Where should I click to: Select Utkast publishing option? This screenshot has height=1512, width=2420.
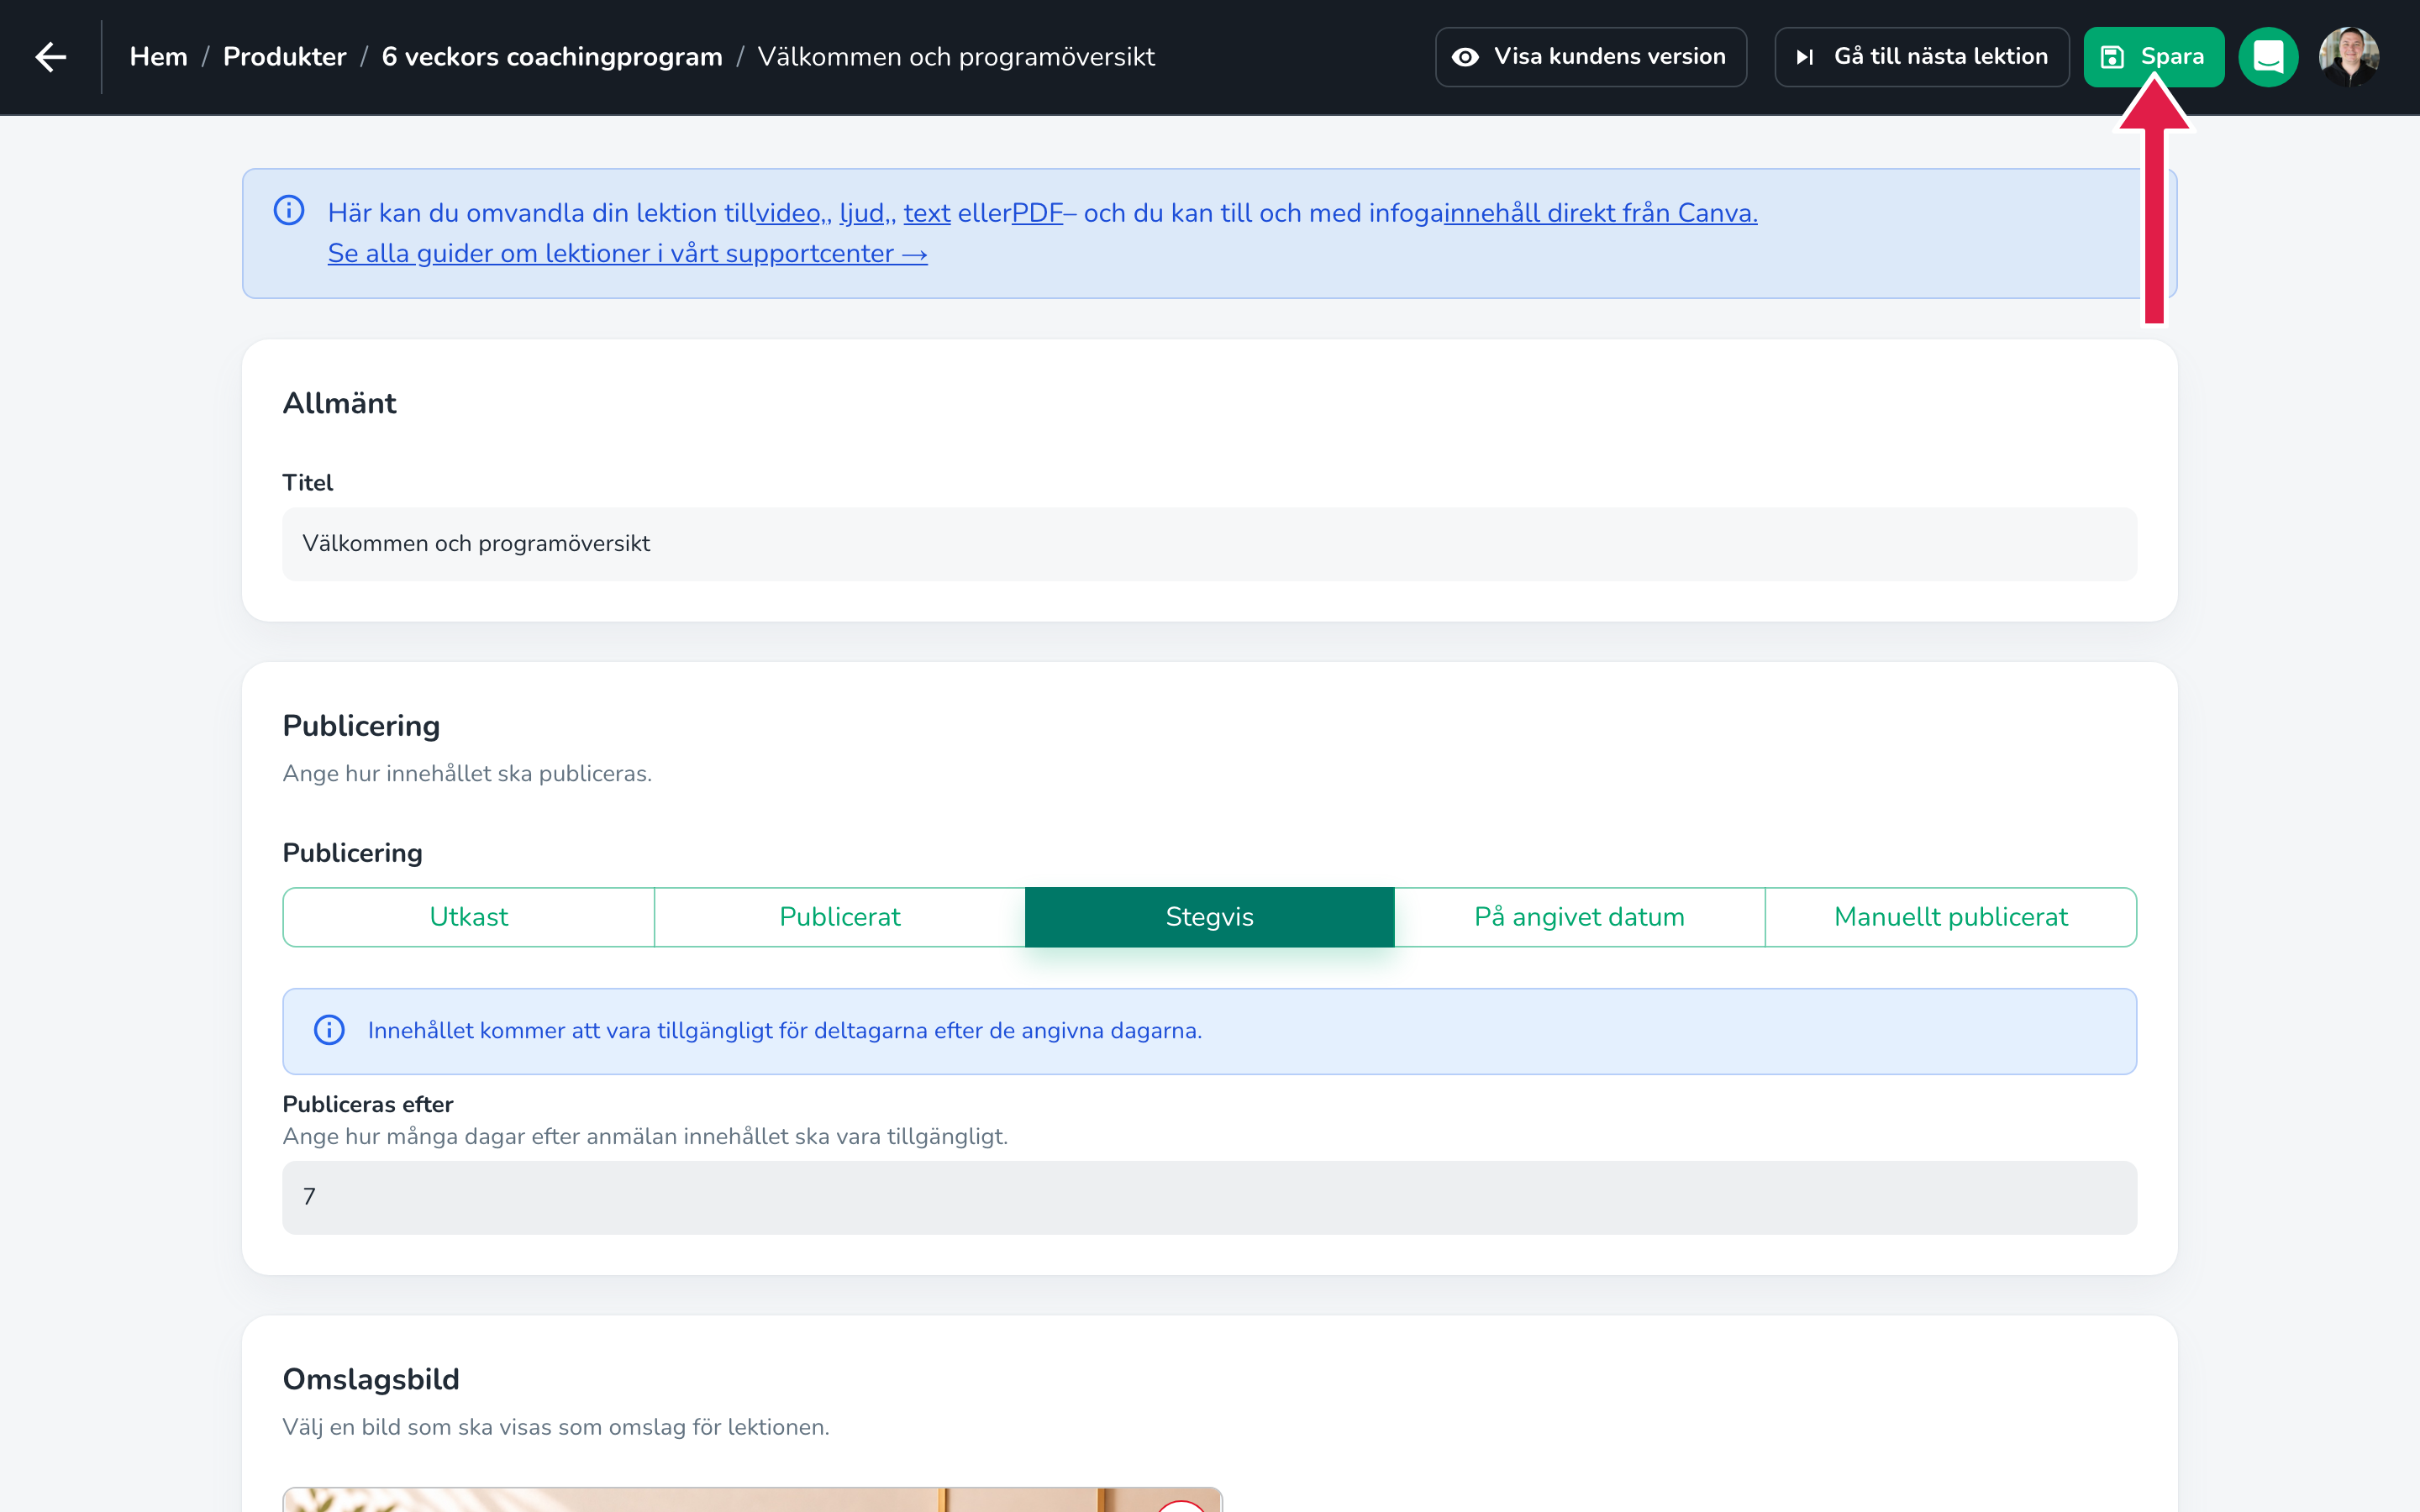pos(469,917)
